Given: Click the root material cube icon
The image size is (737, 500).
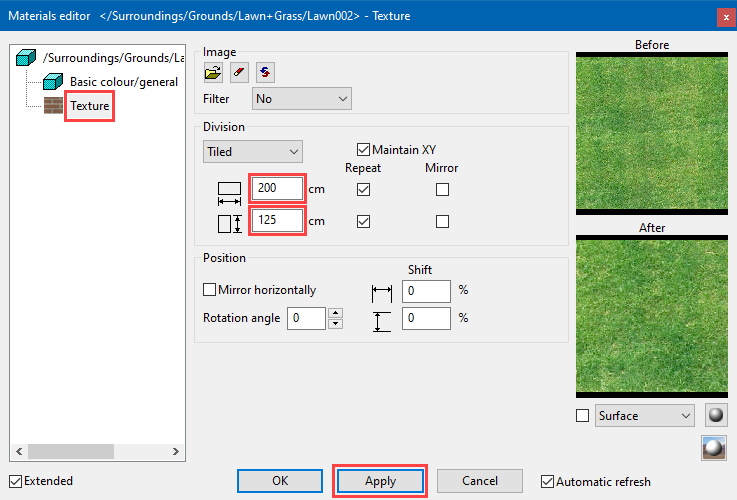Looking at the screenshot, I should pos(27,60).
